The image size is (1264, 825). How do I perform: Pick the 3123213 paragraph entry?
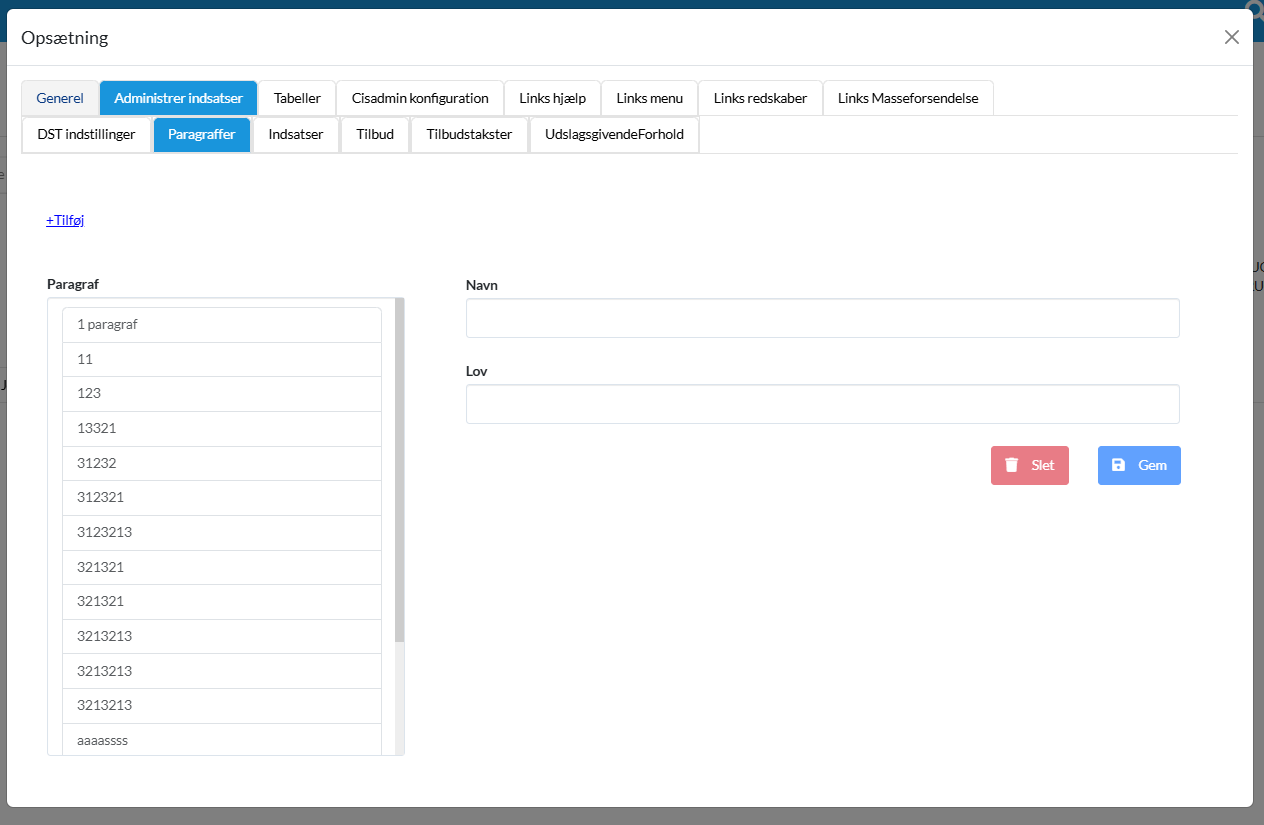[222, 532]
